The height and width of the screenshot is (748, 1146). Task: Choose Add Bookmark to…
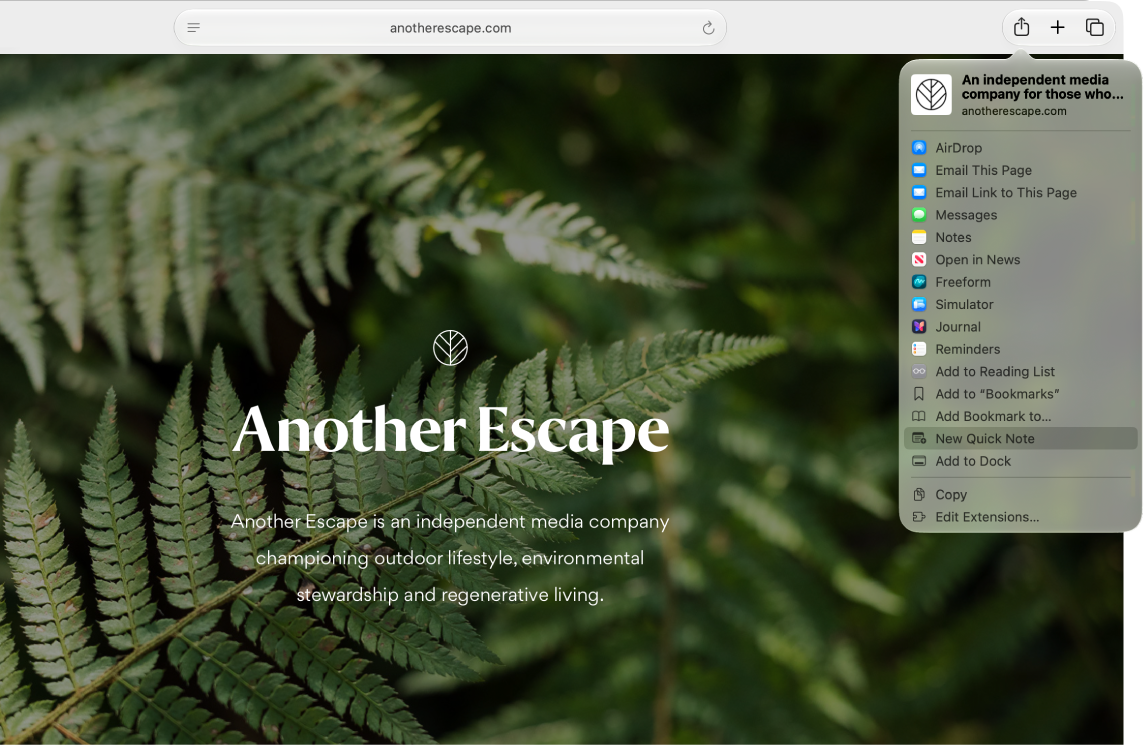(x=1023, y=417)
